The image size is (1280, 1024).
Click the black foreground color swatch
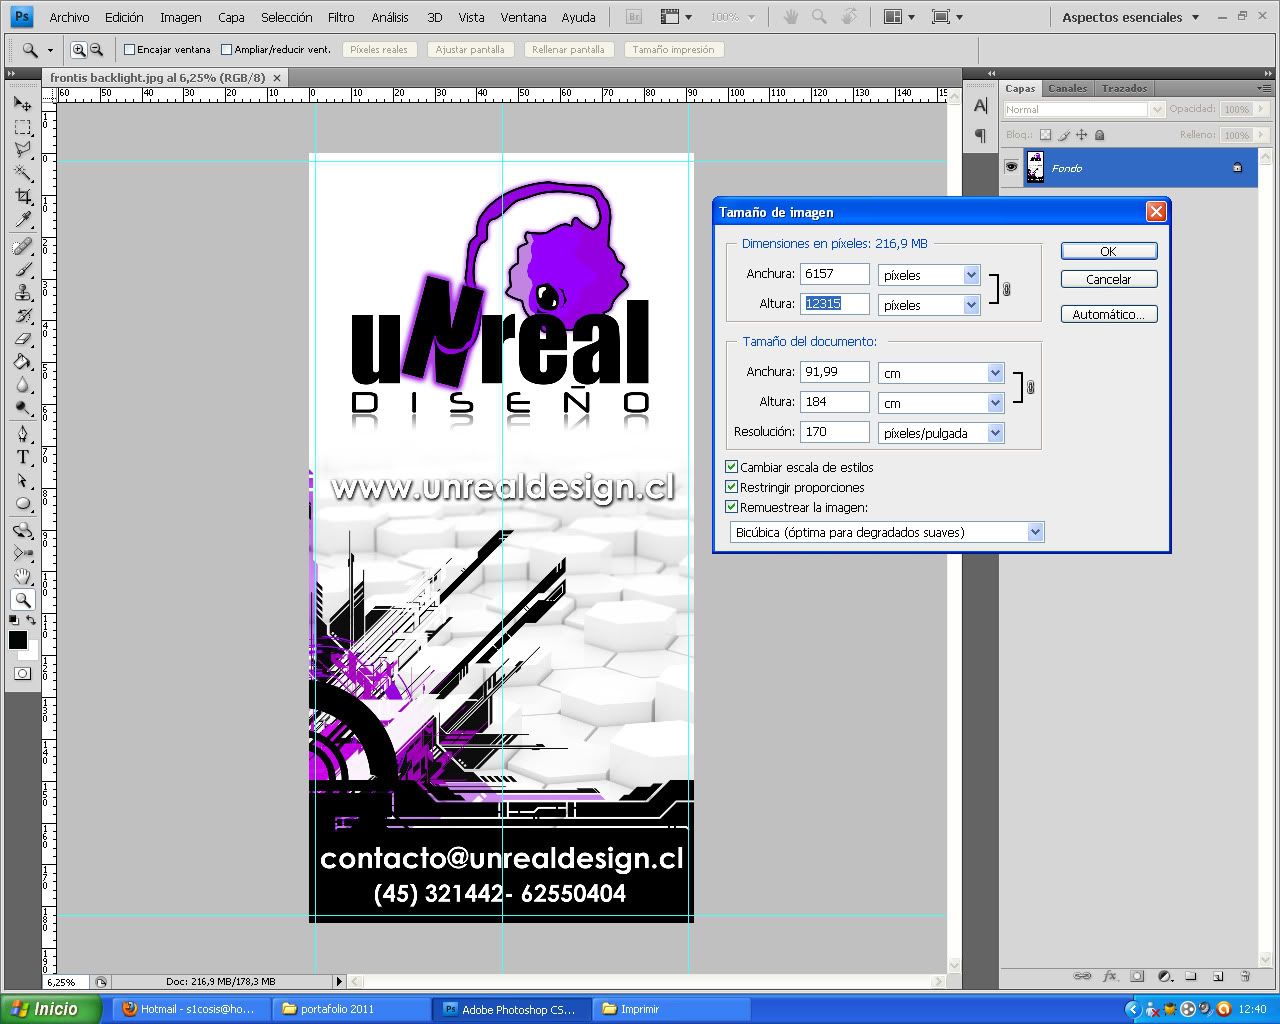17,640
